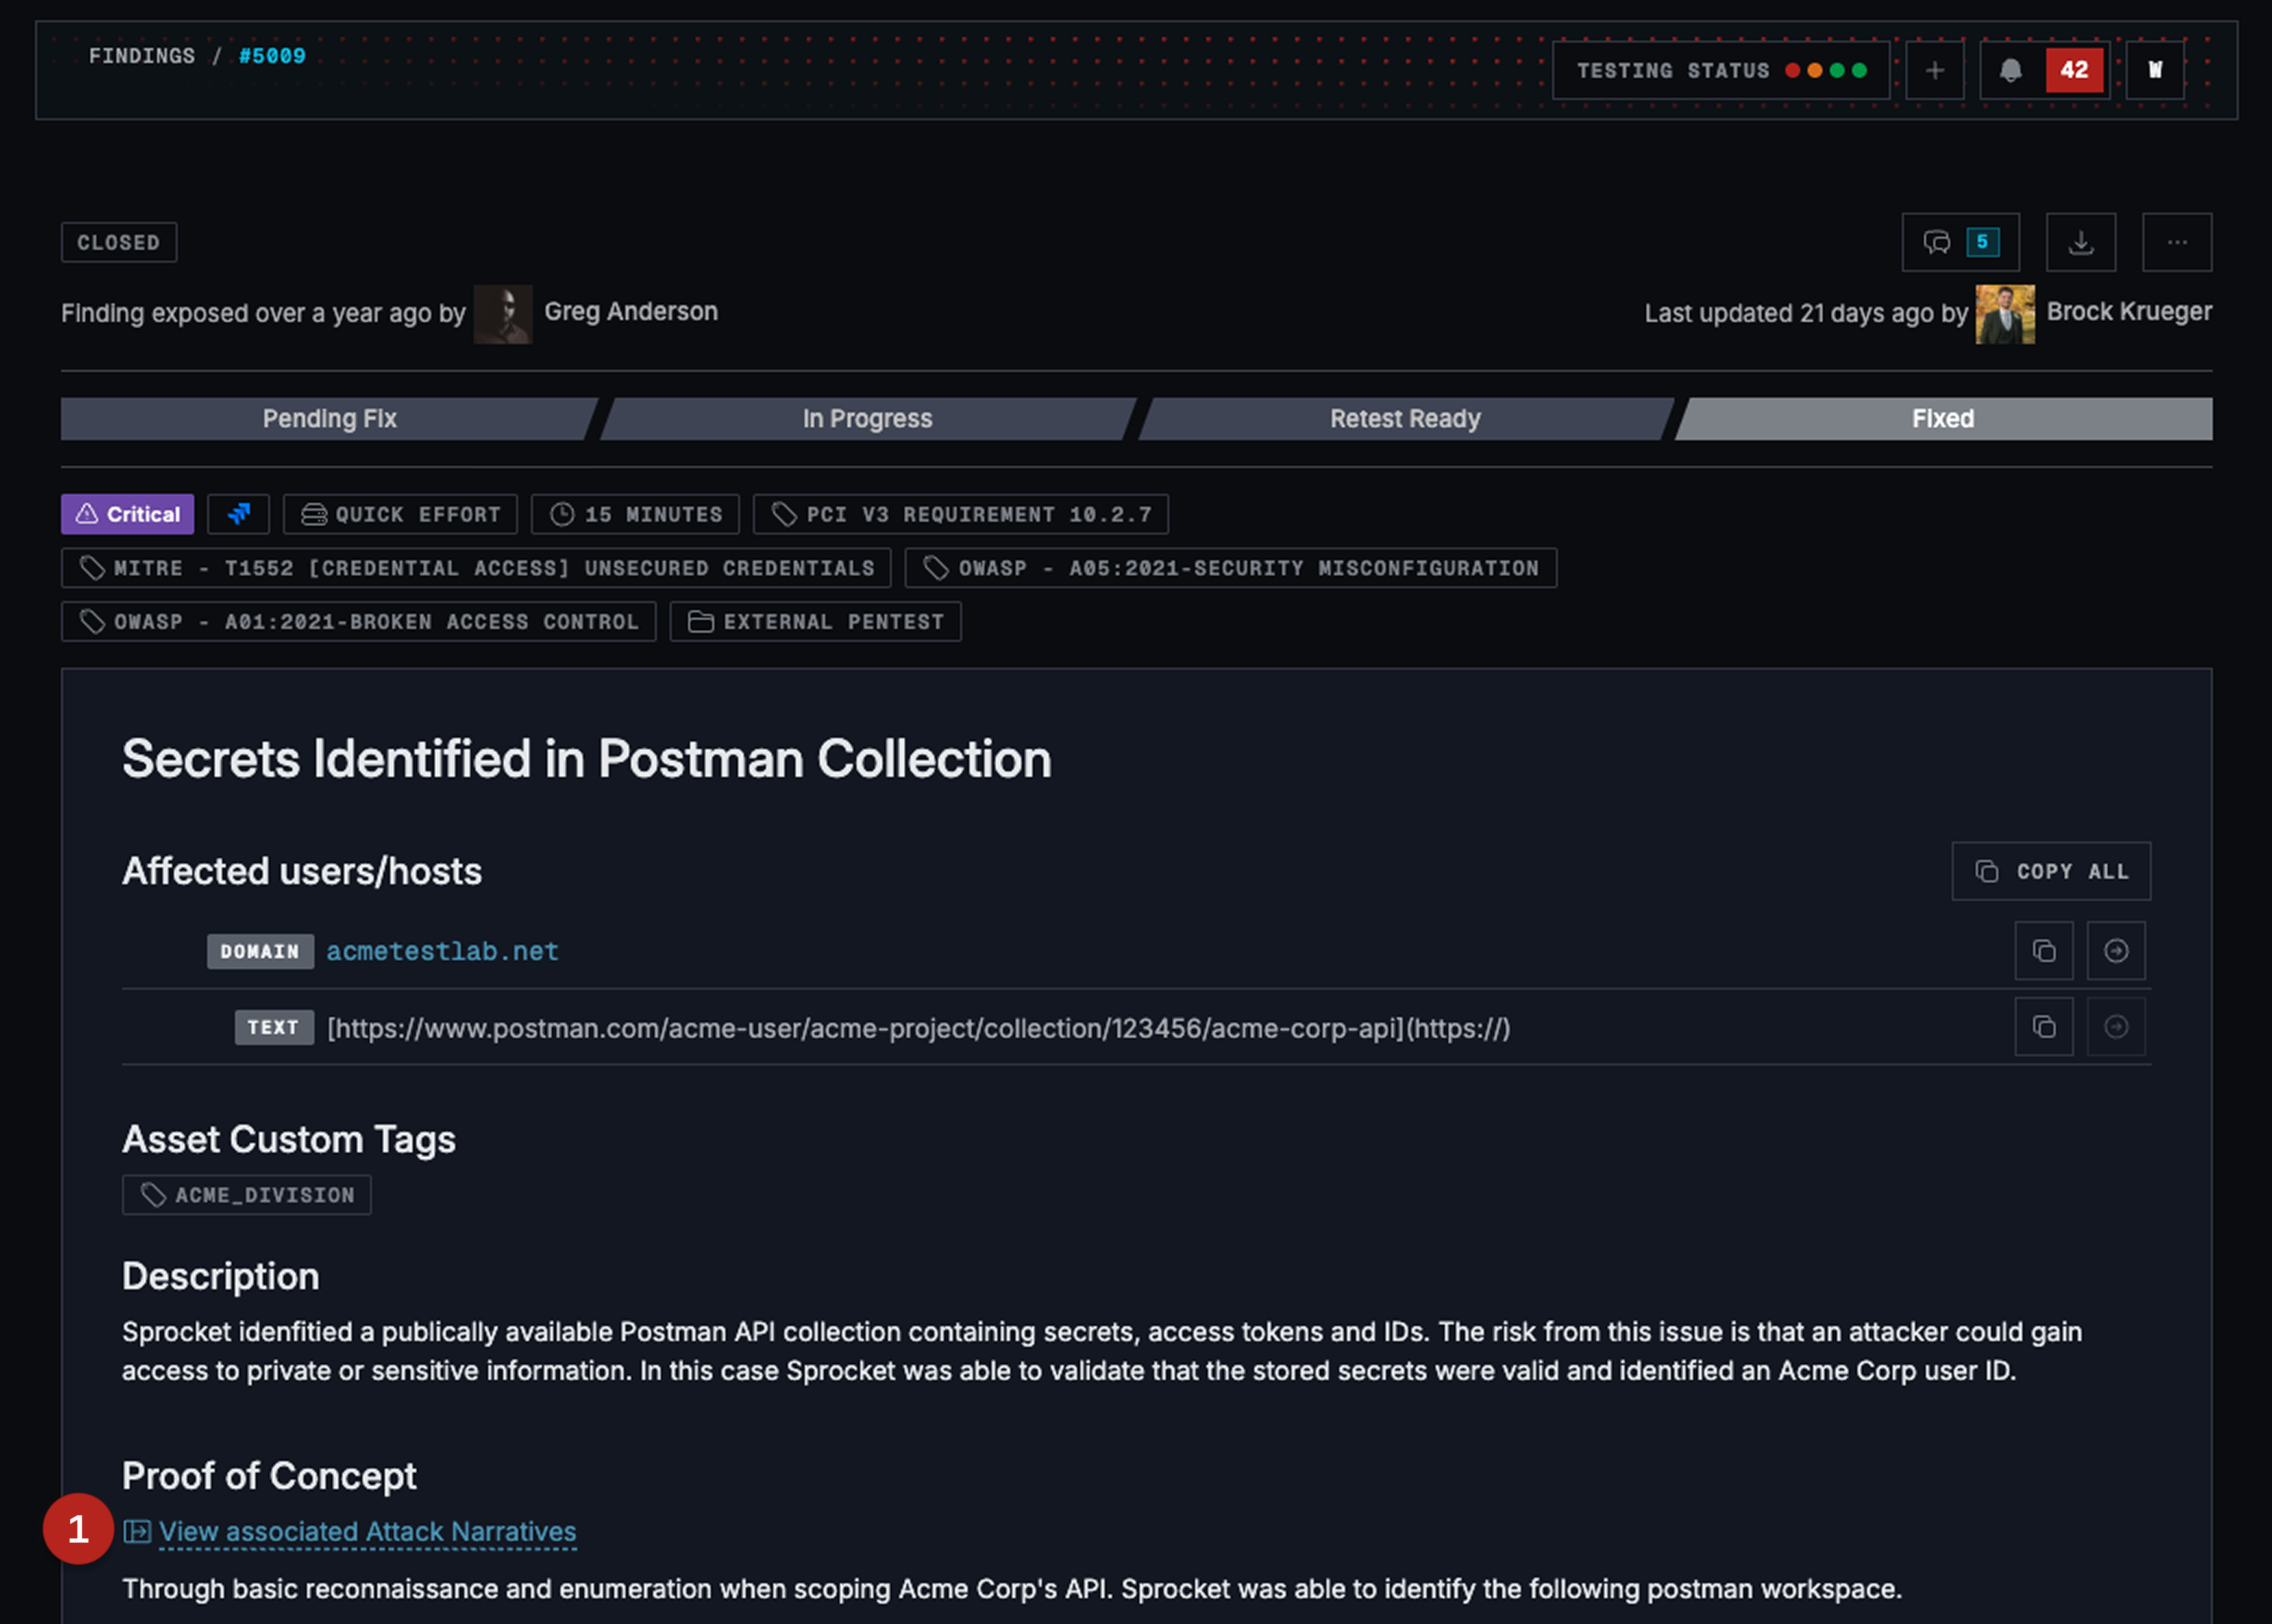
Task: Click the Closed status badge
Action: tap(119, 242)
